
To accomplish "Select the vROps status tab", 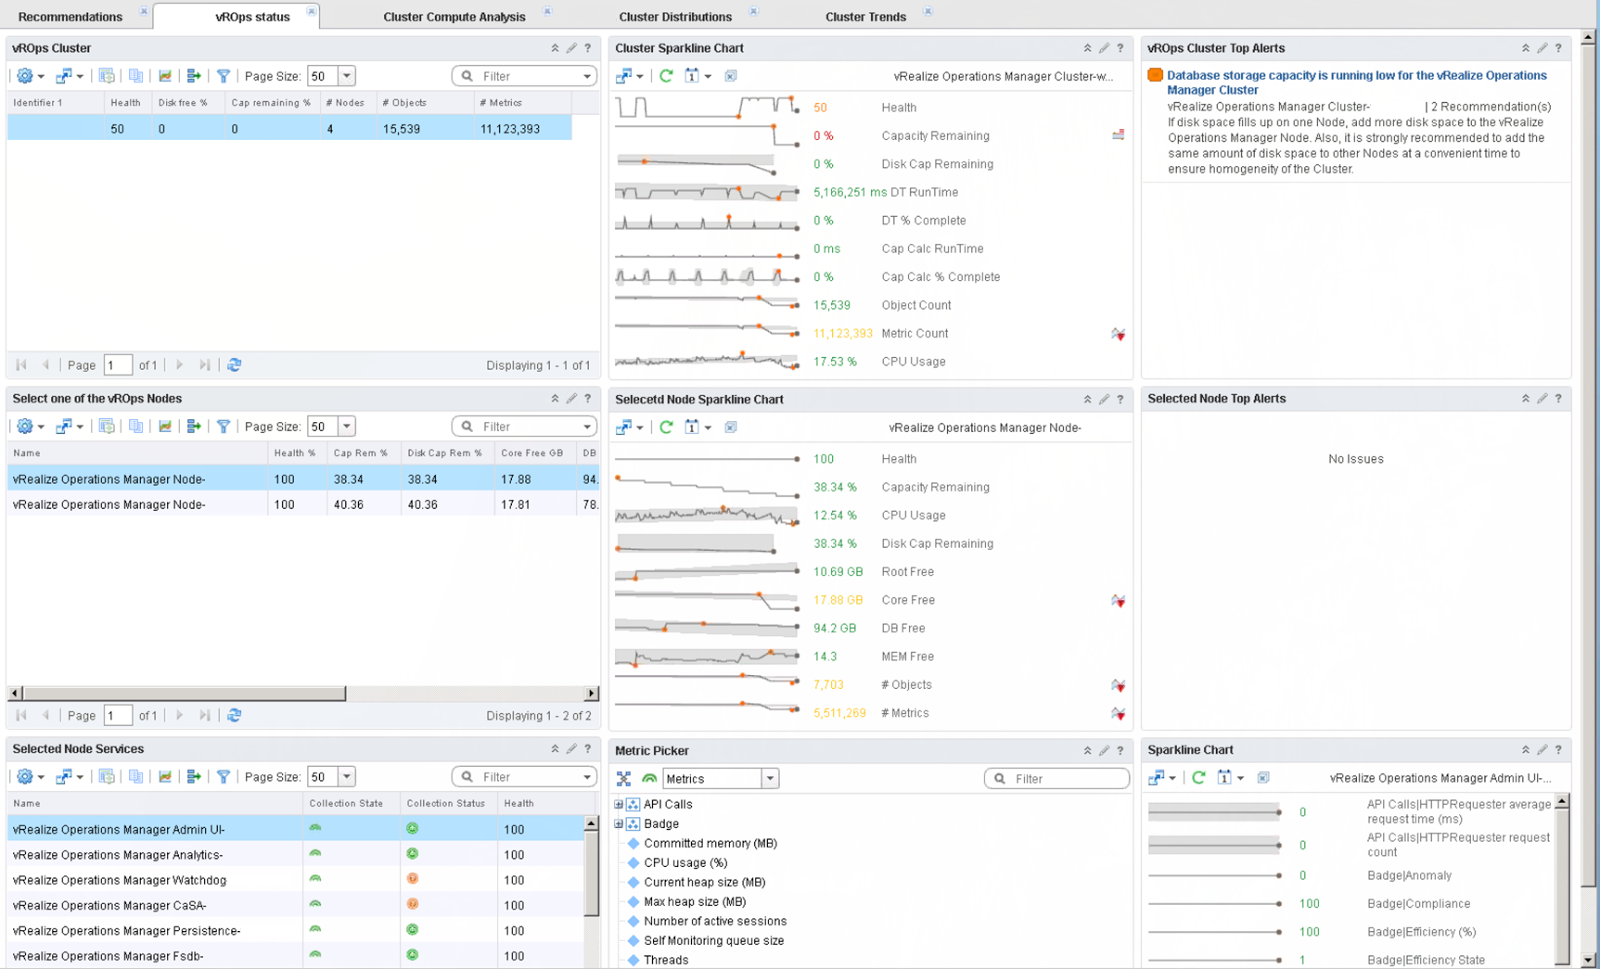I will pyautogui.click(x=252, y=17).
